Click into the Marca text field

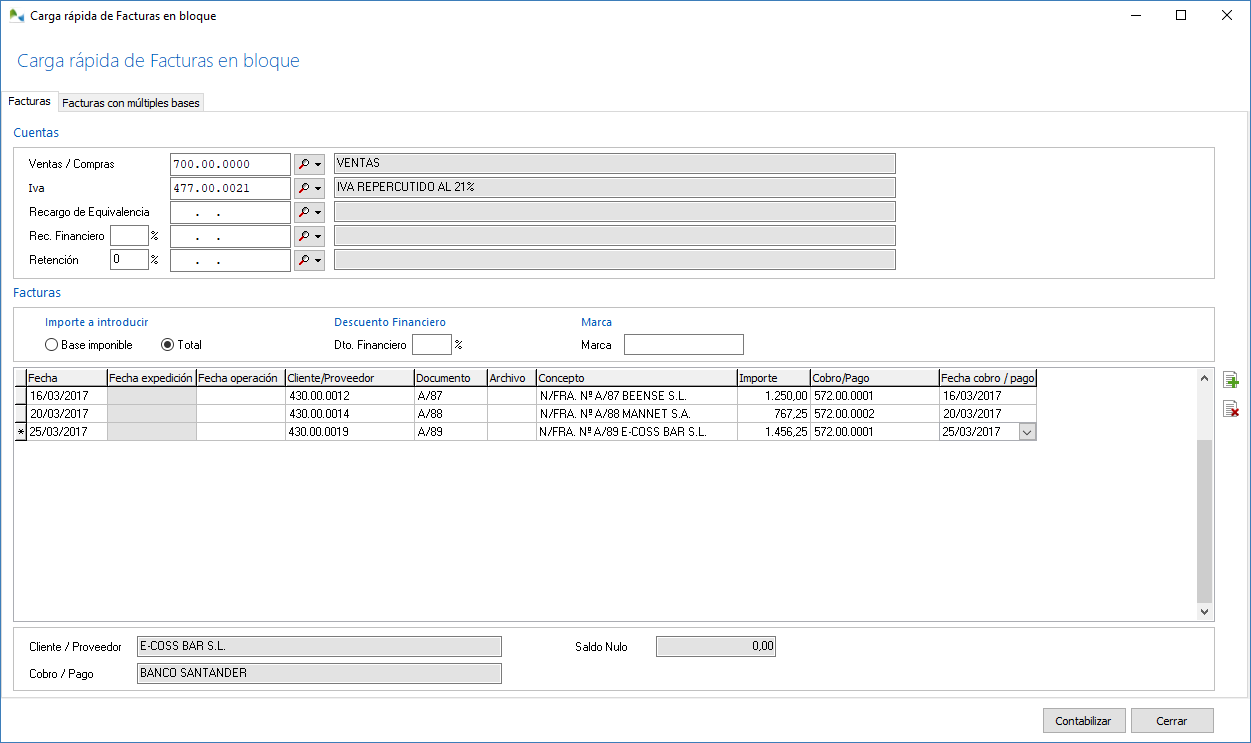click(x=683, y=345)
